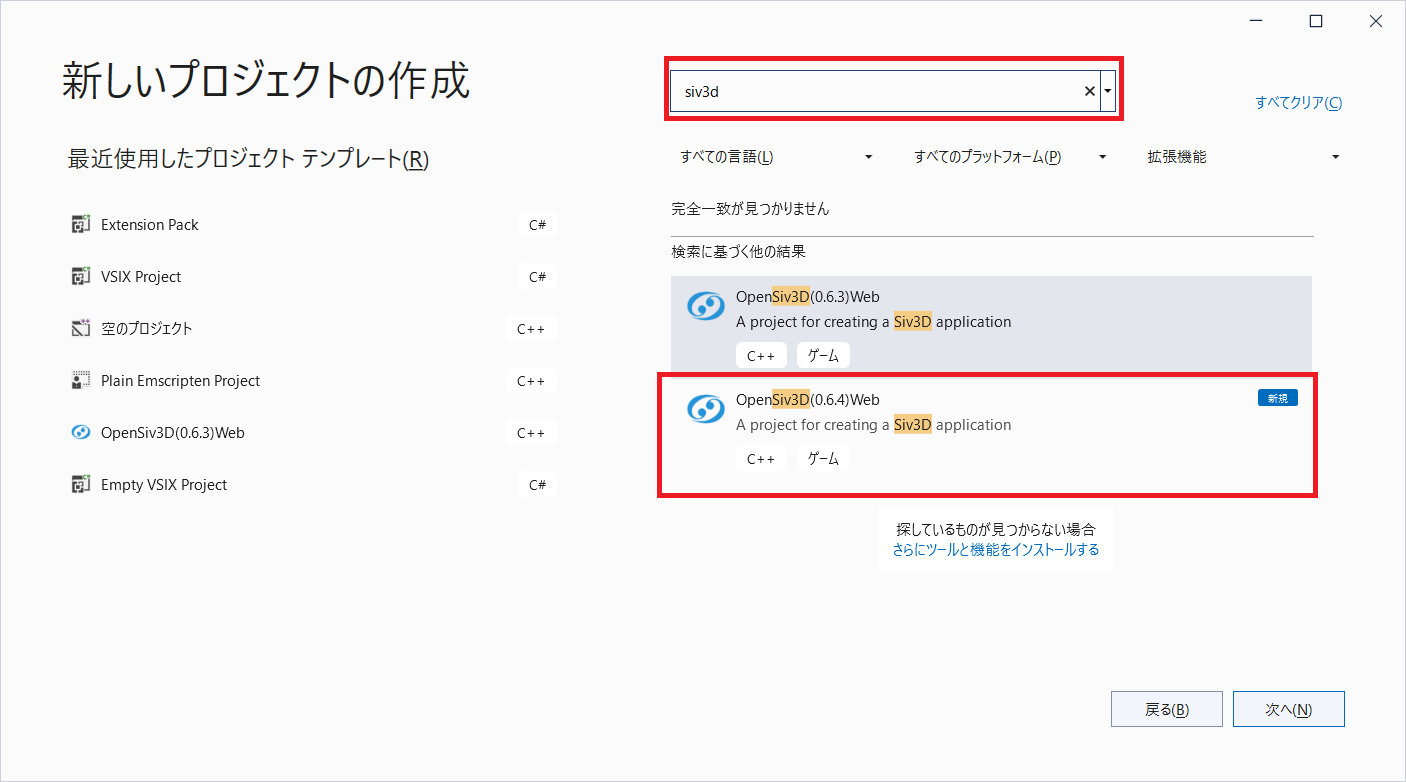Image resolution: width=1406 pixels, height=782 pixels.
Task: Click the C++ label beside 空のプロジェクト
Action: pyautogui.click(x=531, y=329)
